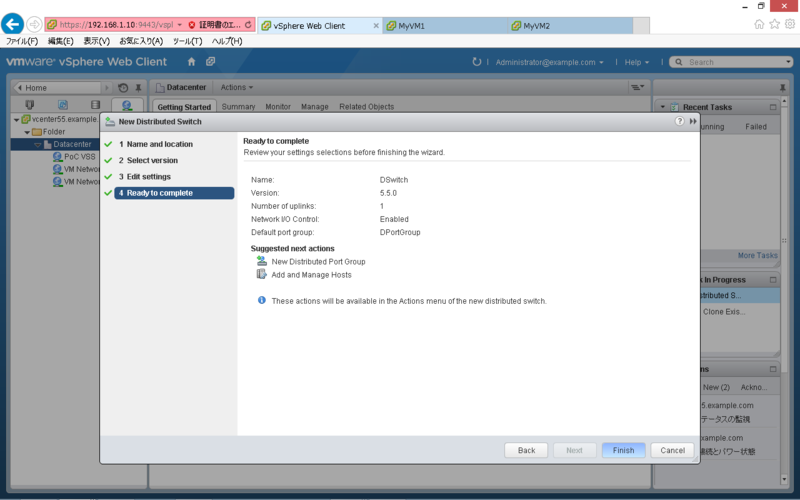The height and width of the screenshot is (500, 800).
Task: Open the address bar URL dropdown arrow
Action: 180,24
